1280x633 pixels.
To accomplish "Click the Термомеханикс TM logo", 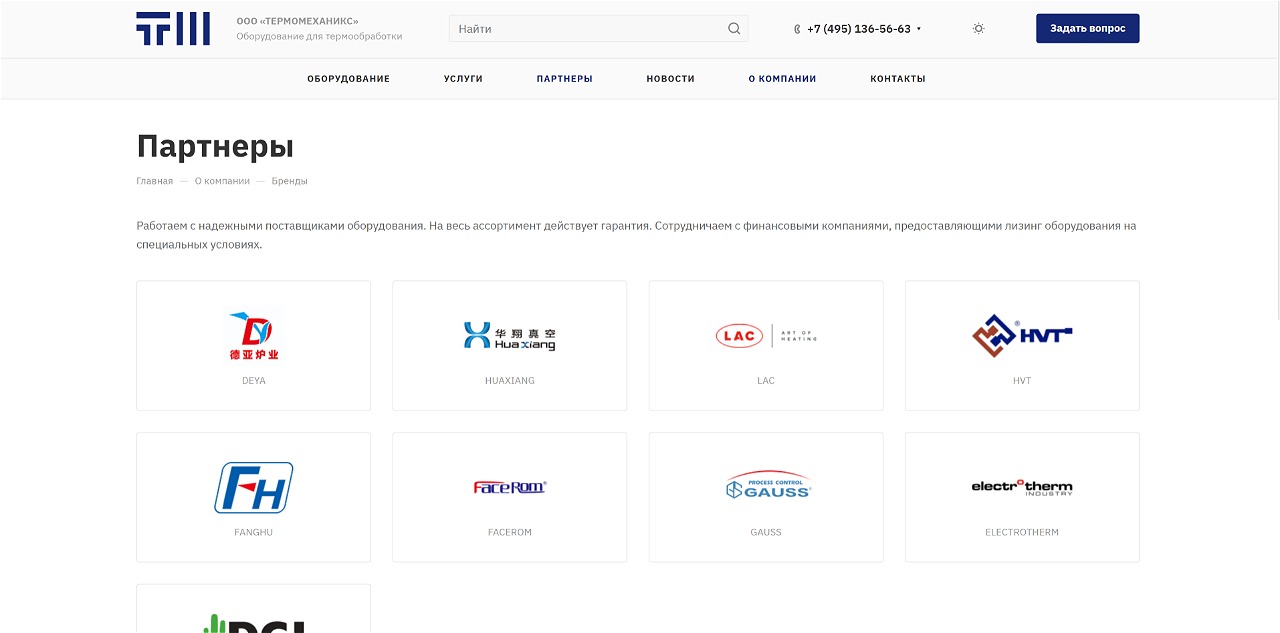I will (x=172, y=28).
